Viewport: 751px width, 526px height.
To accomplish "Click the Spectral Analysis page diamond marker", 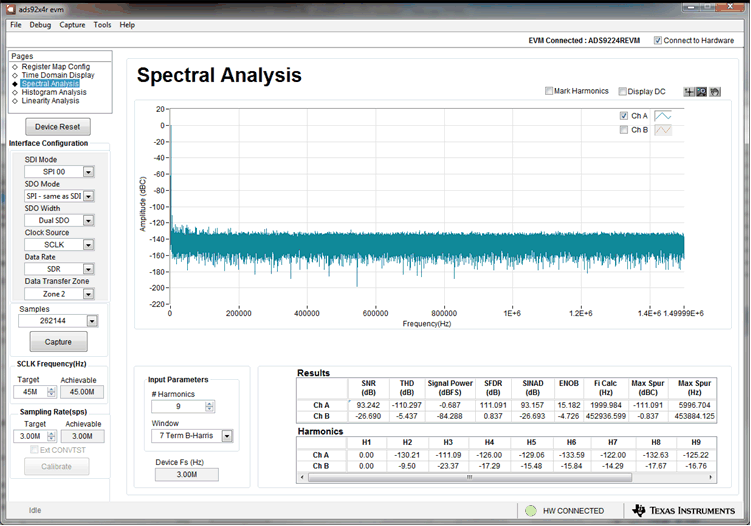I will [15, 84].
